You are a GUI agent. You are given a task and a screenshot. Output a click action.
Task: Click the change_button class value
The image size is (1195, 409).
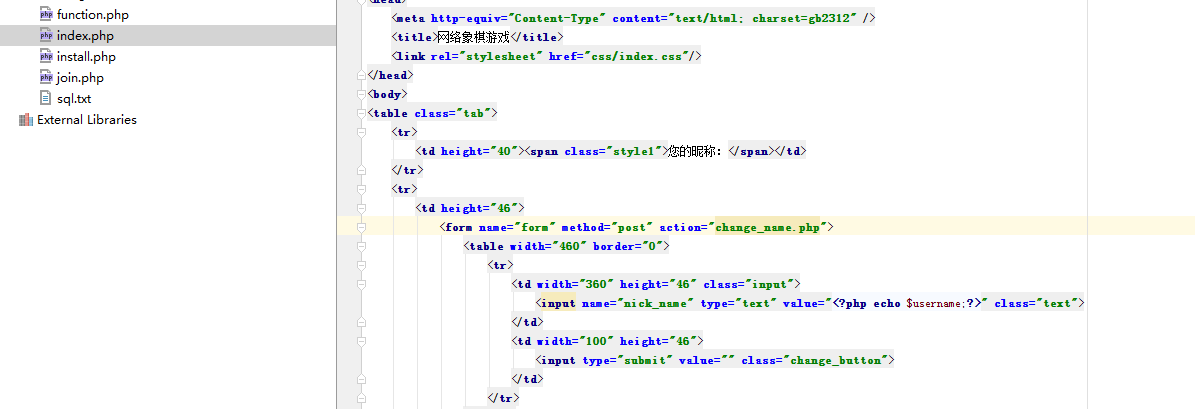coord(836,360)
